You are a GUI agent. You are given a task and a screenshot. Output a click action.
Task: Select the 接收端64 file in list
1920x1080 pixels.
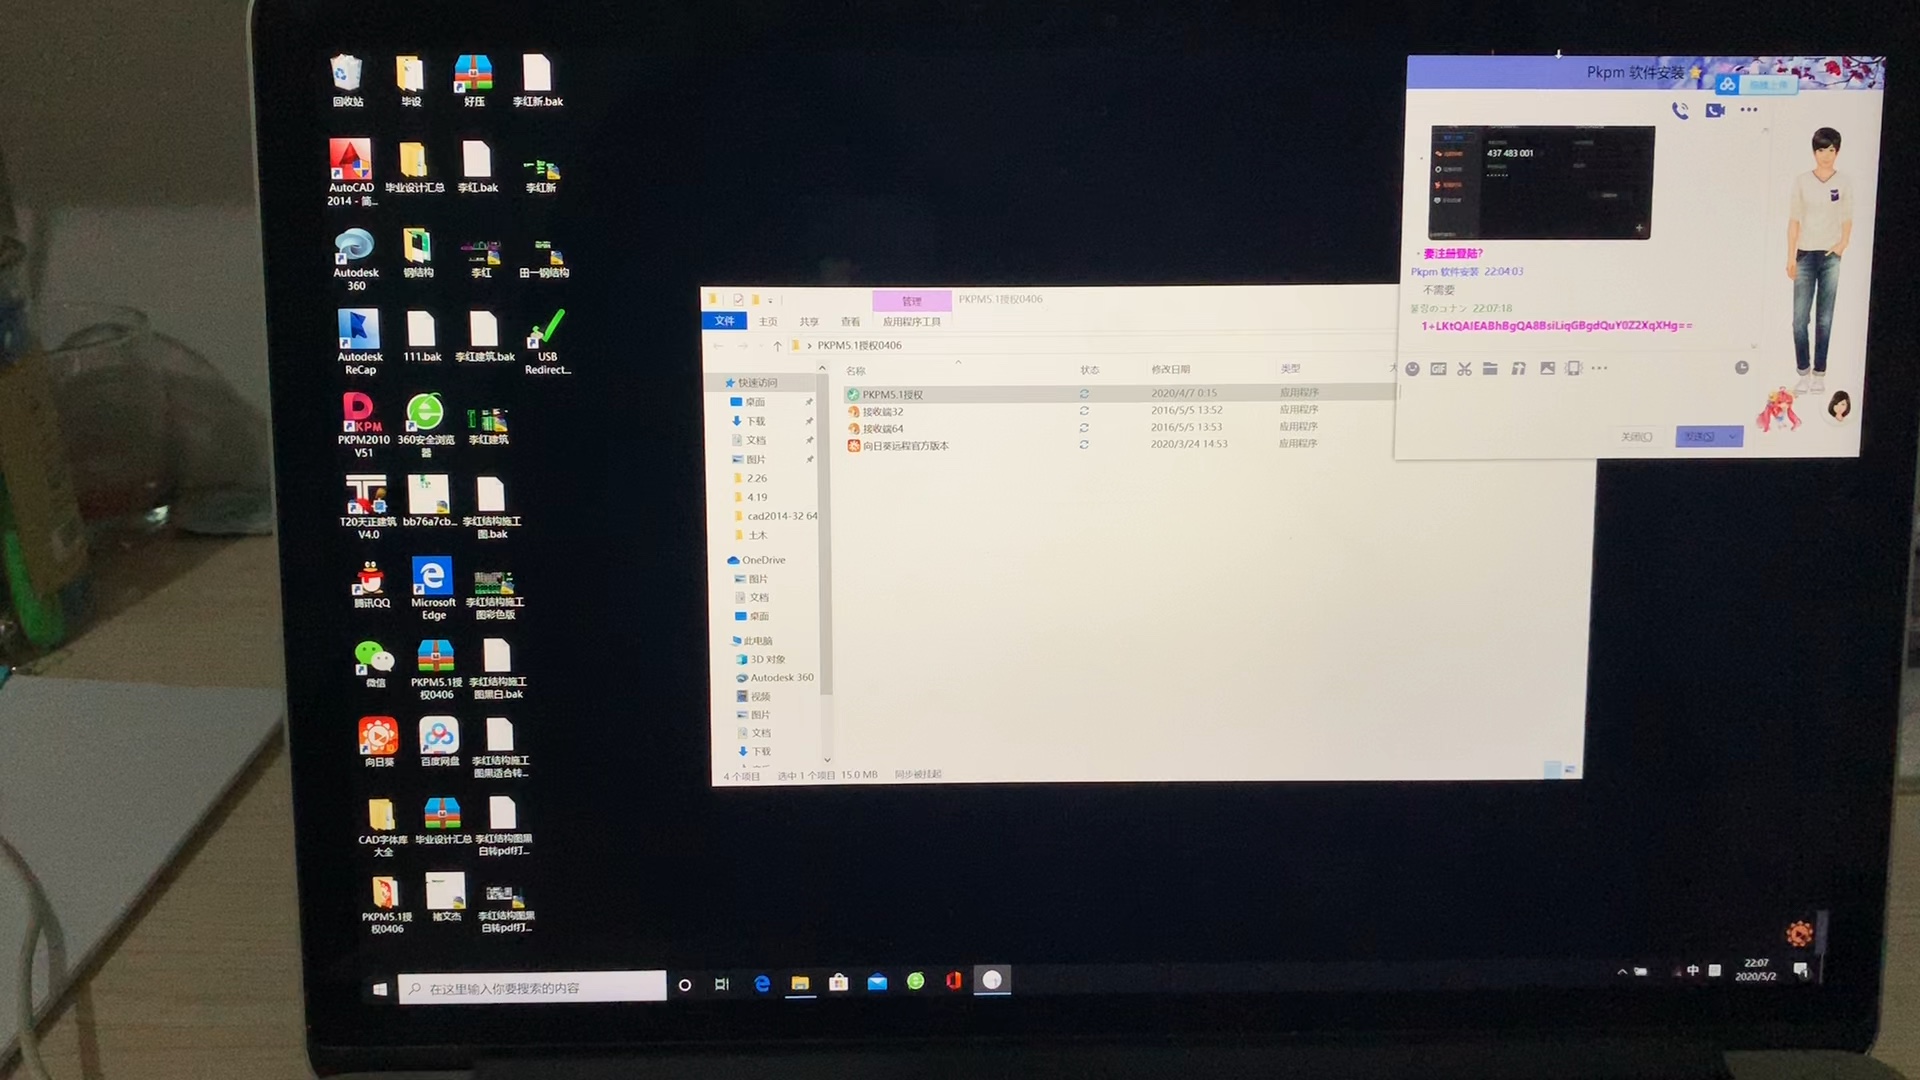pyautogui.click(x=883, y=429)
